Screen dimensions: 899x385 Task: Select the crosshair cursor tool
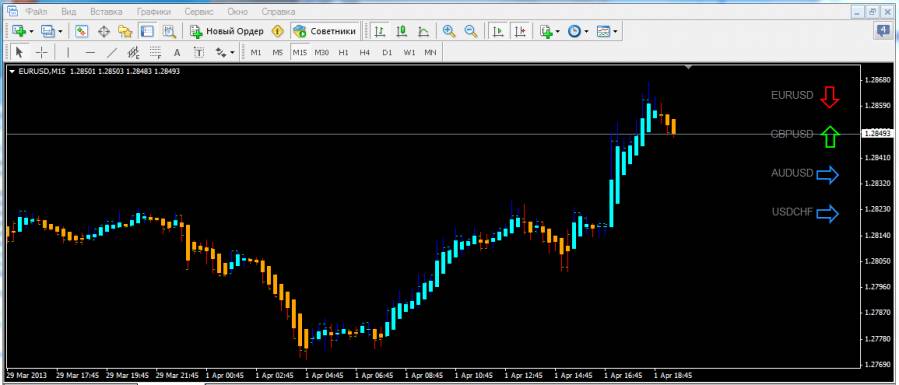click(x=42, y=52)
